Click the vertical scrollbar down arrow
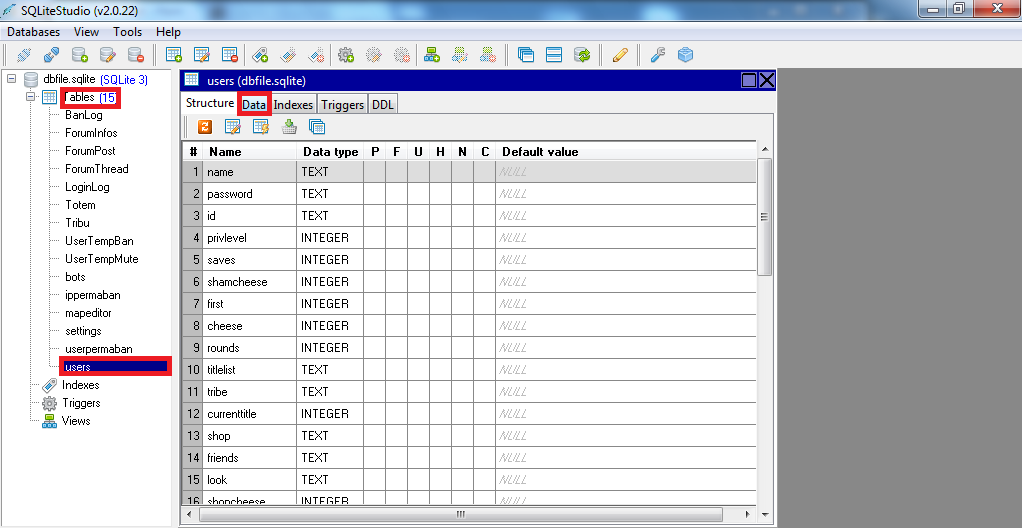Screen dimensions: 1022x528 765,514
